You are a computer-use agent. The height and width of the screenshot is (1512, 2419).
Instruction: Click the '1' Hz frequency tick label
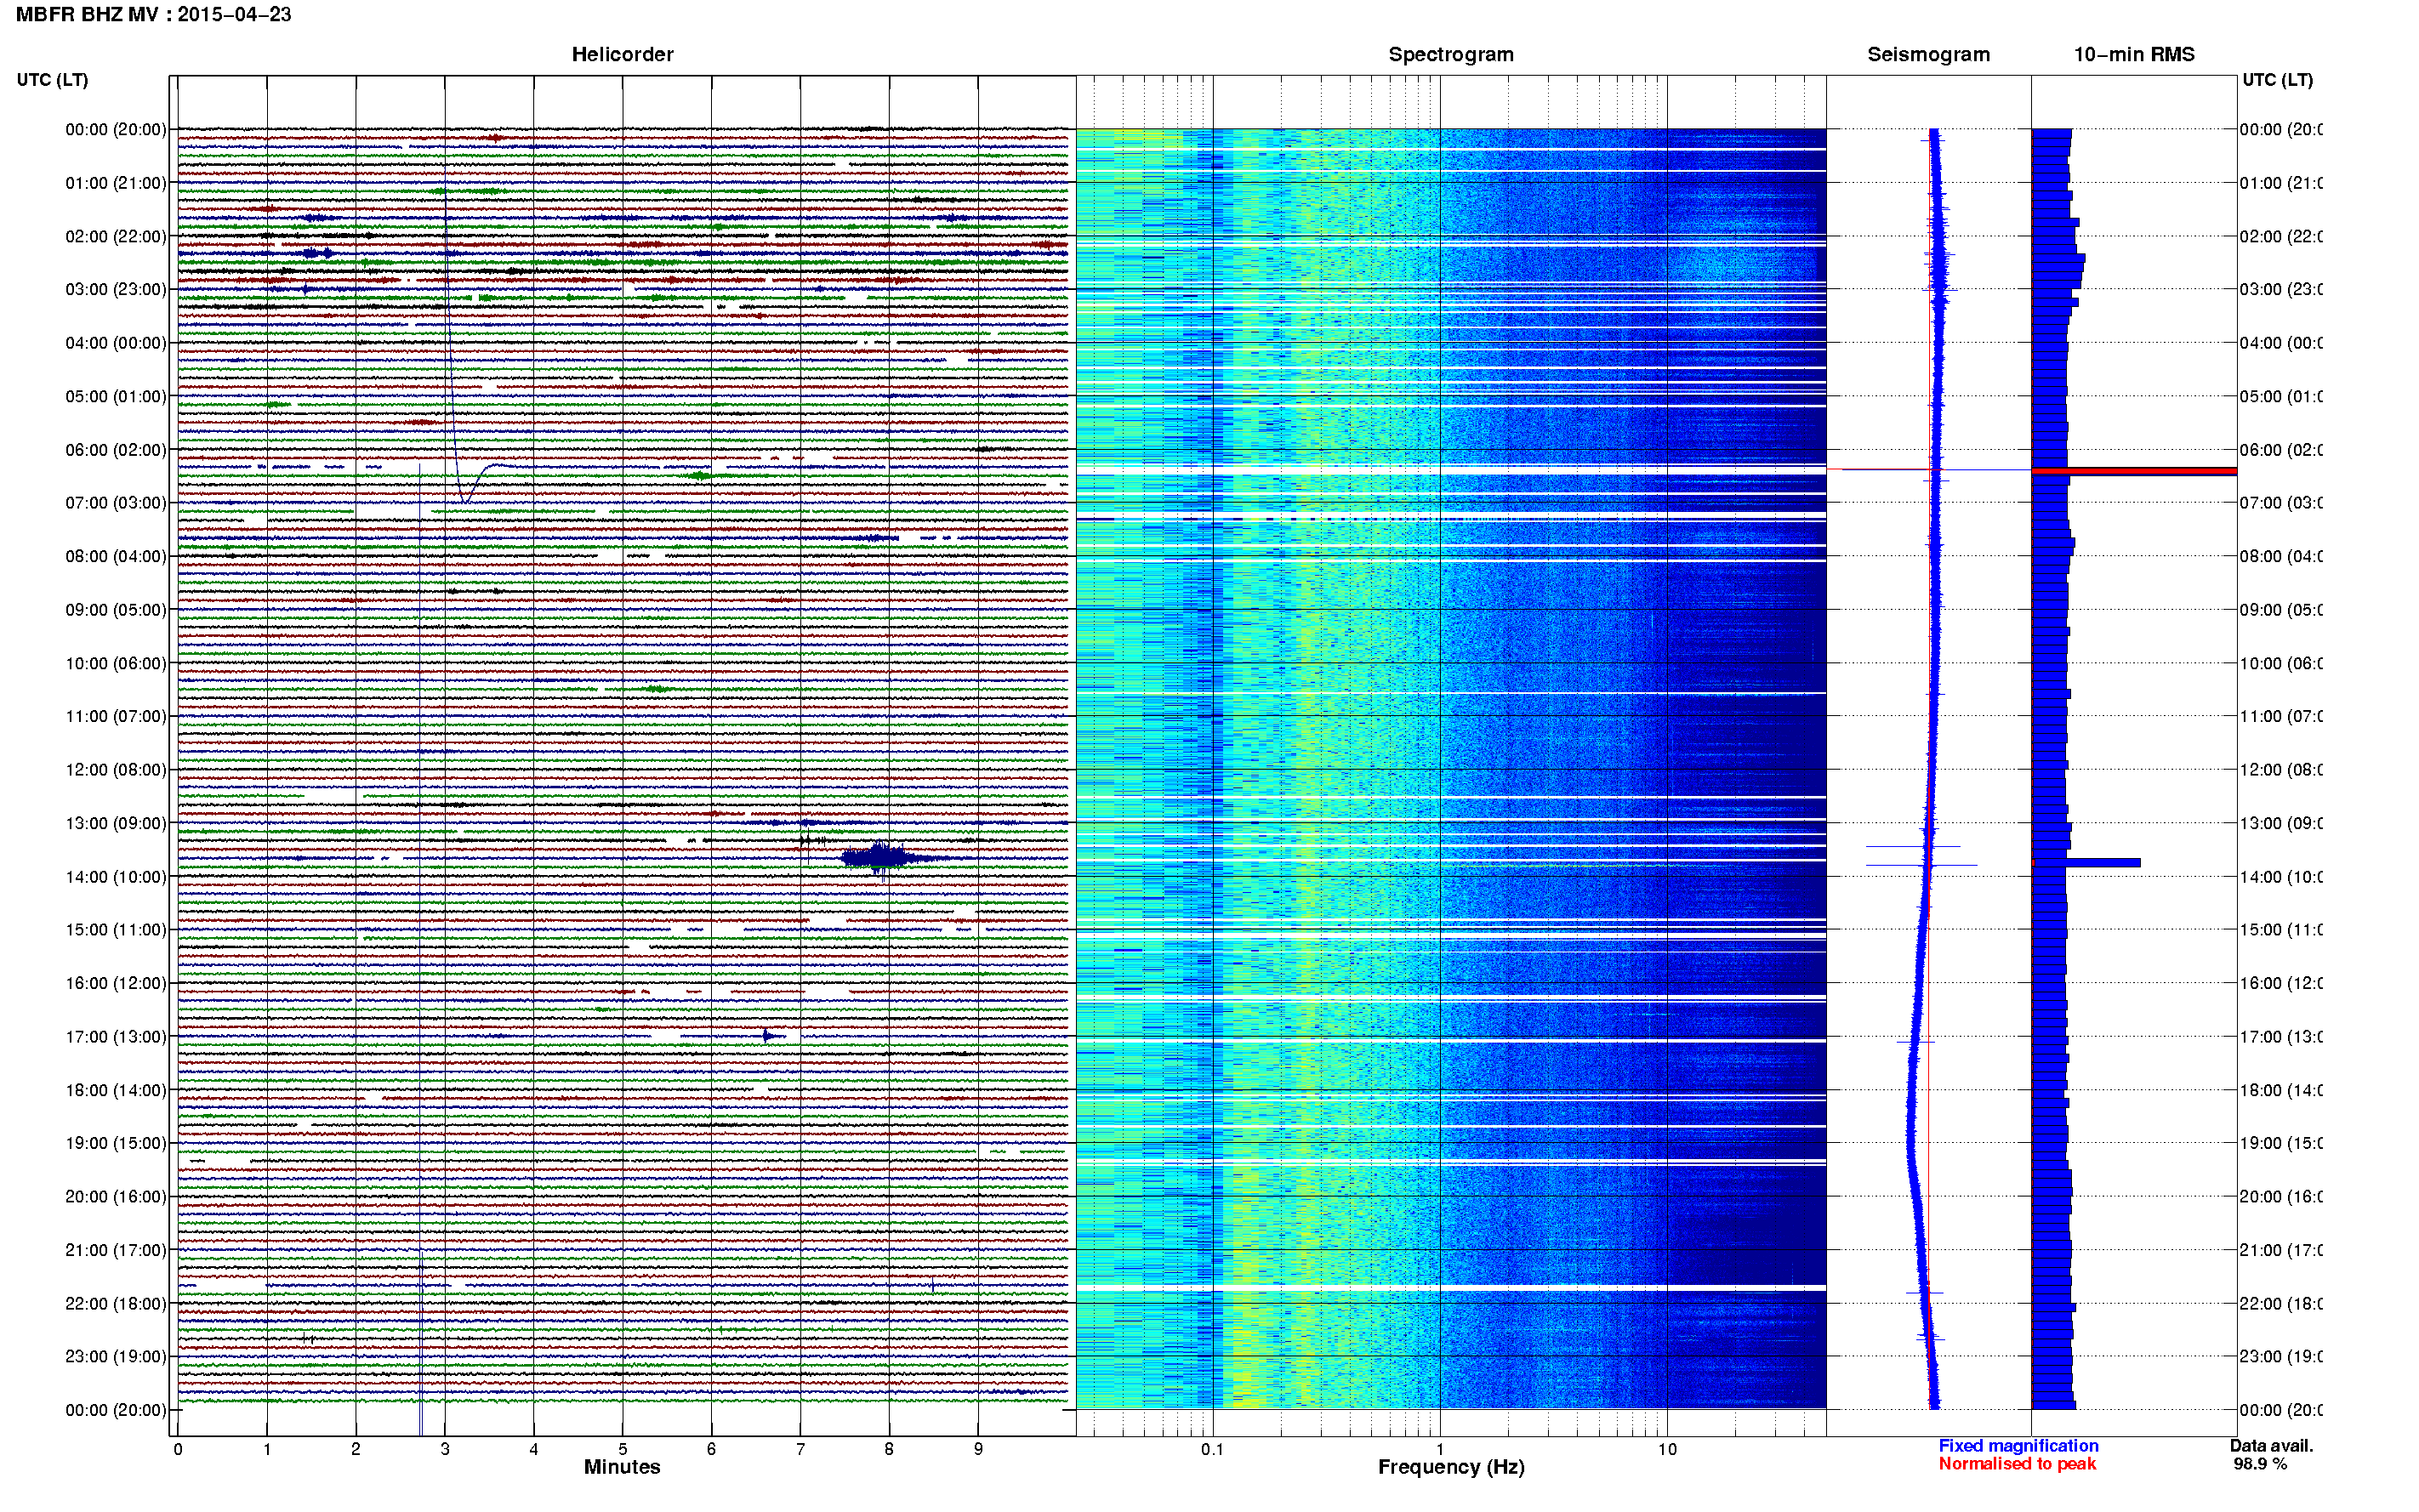tap(1440, 1449)
